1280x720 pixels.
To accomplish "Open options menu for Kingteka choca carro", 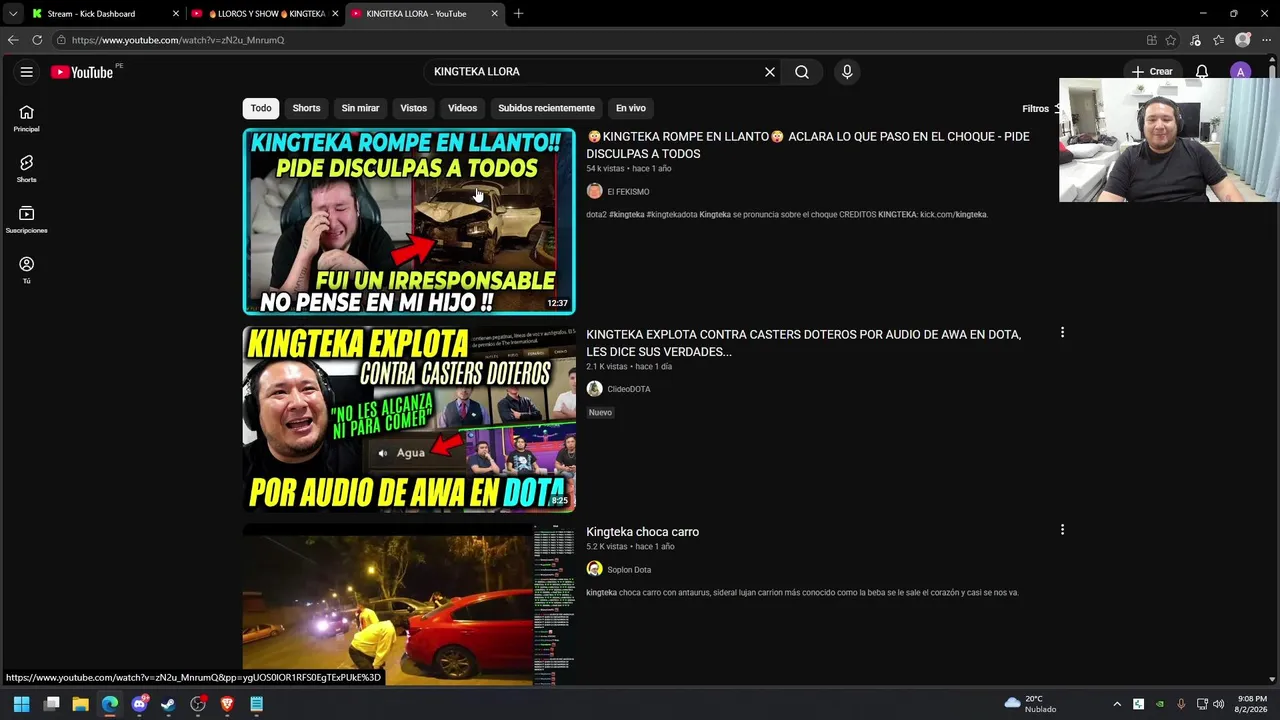I will 1062,530.
